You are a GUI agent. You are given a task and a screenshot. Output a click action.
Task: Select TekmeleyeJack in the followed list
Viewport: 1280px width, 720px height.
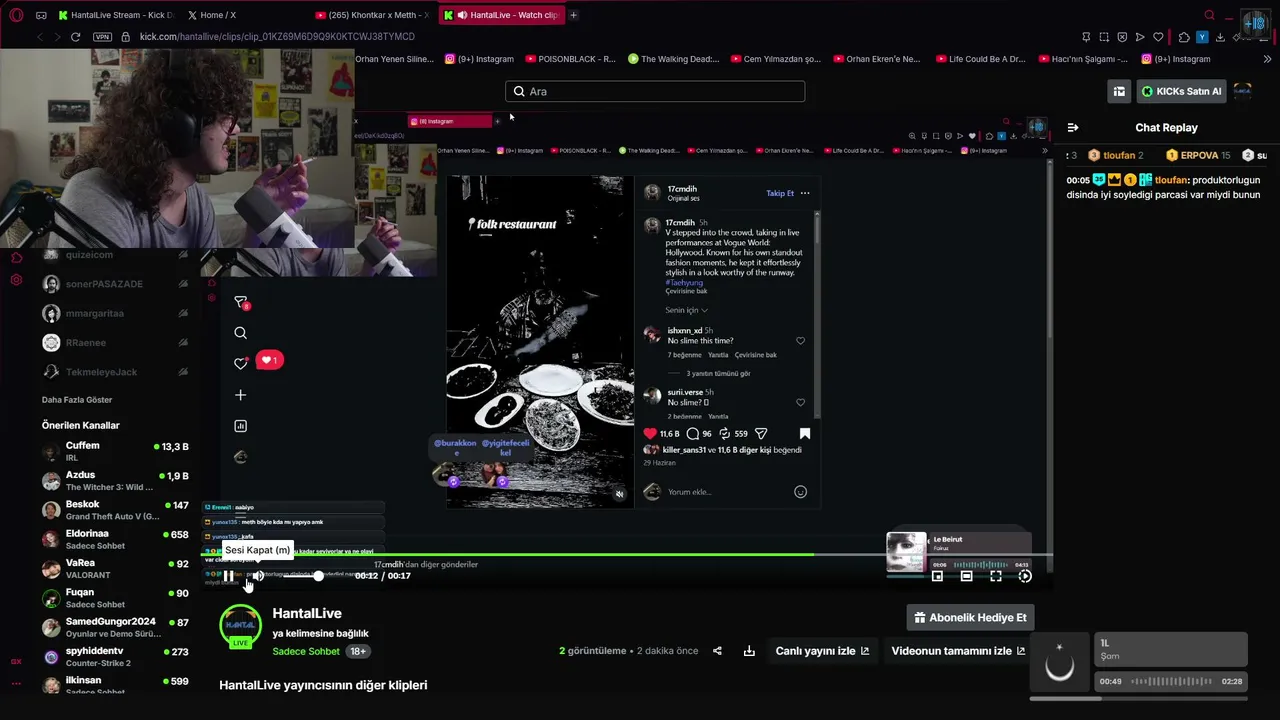click(115, 372)
